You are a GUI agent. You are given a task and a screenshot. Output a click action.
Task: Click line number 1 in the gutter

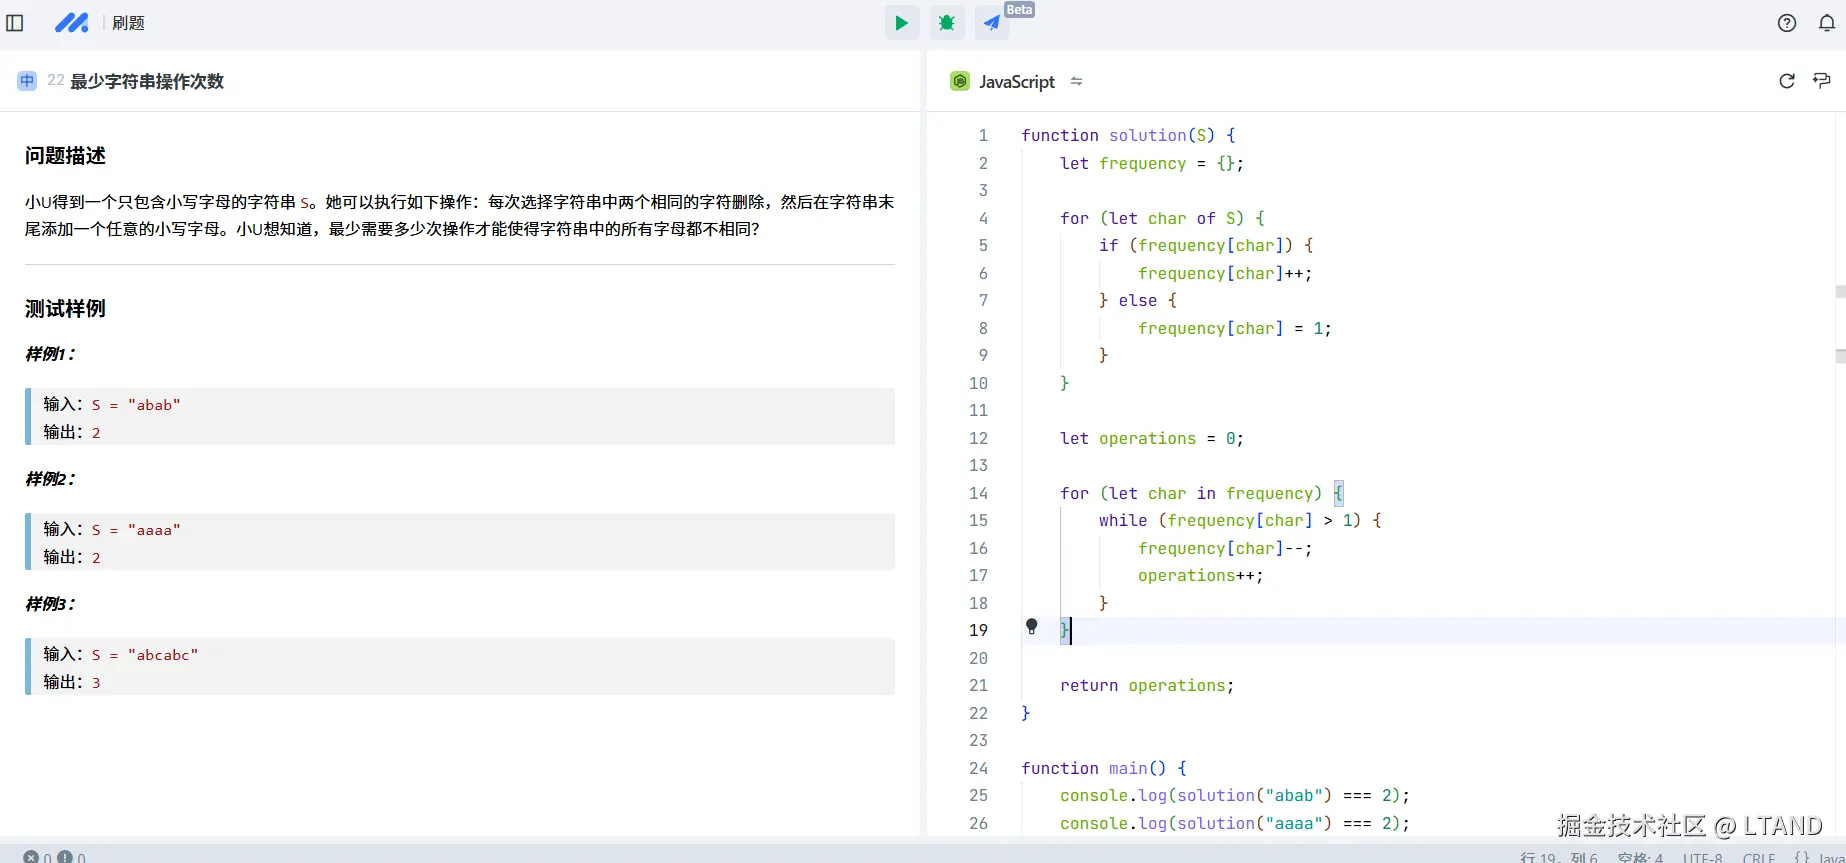(983, 135)
